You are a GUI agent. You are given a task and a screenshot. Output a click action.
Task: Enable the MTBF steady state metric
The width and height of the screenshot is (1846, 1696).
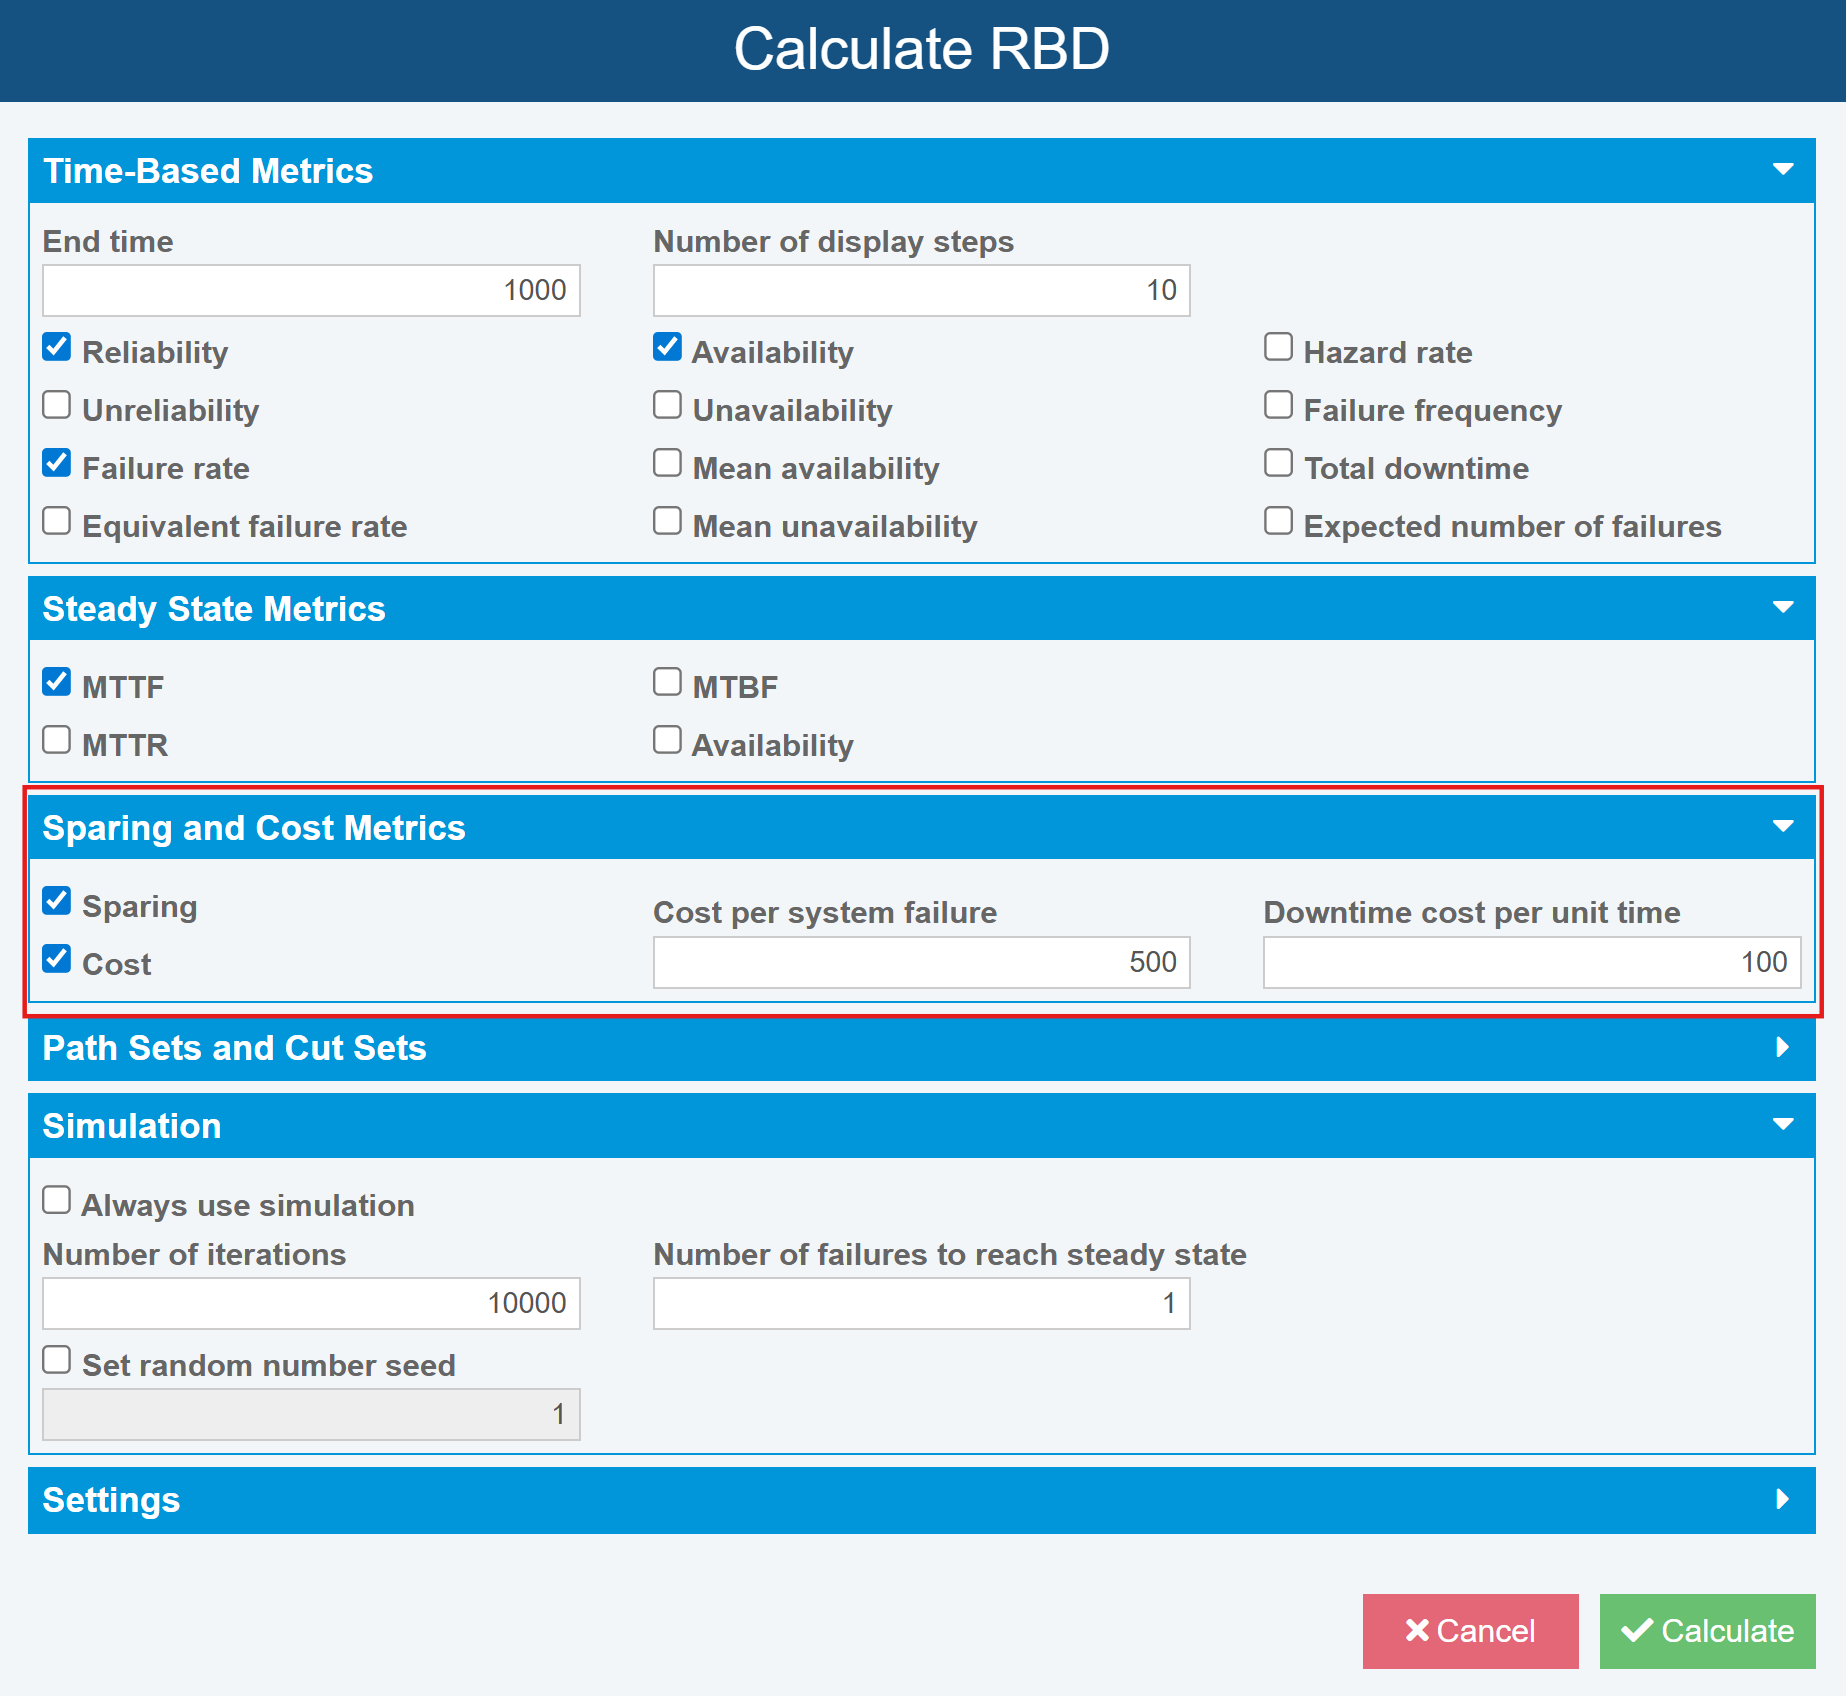[667, 683]
